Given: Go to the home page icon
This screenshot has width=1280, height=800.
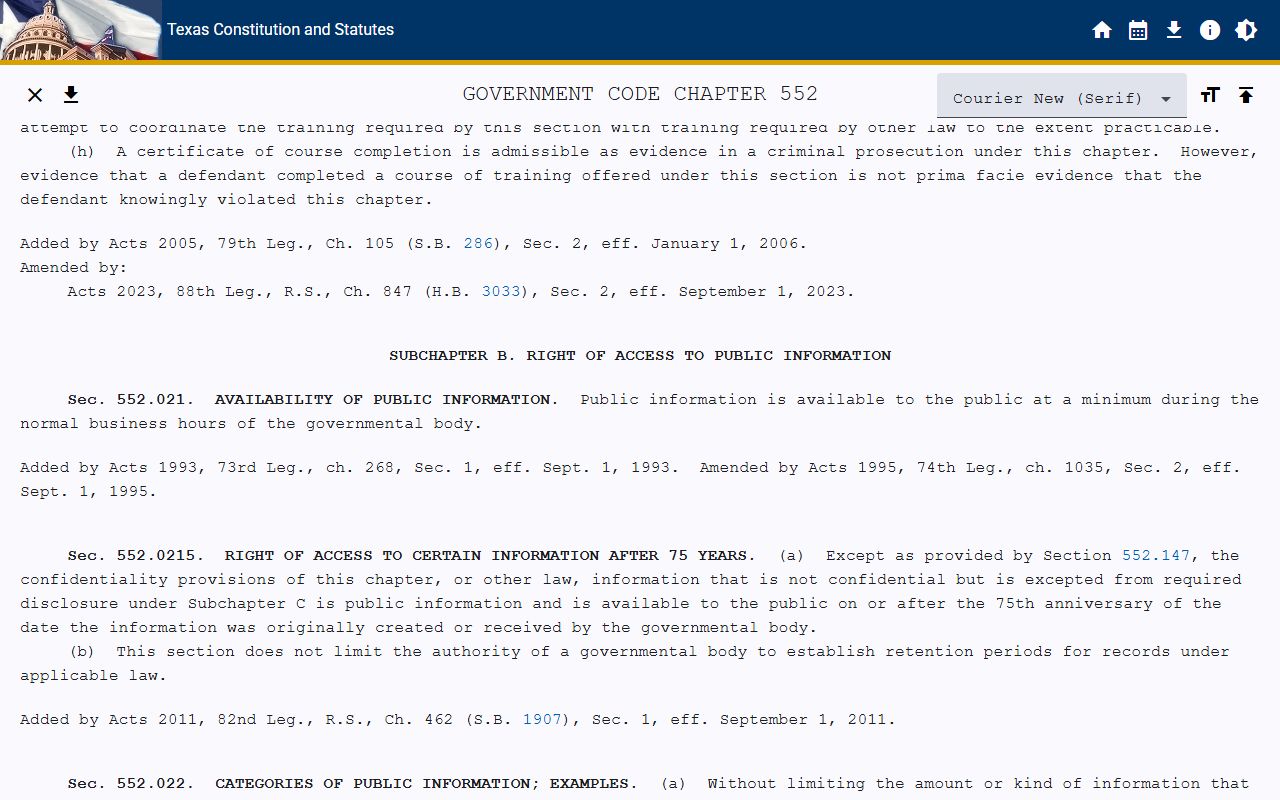Looking at the screenshot, I should pos(1102,30).
